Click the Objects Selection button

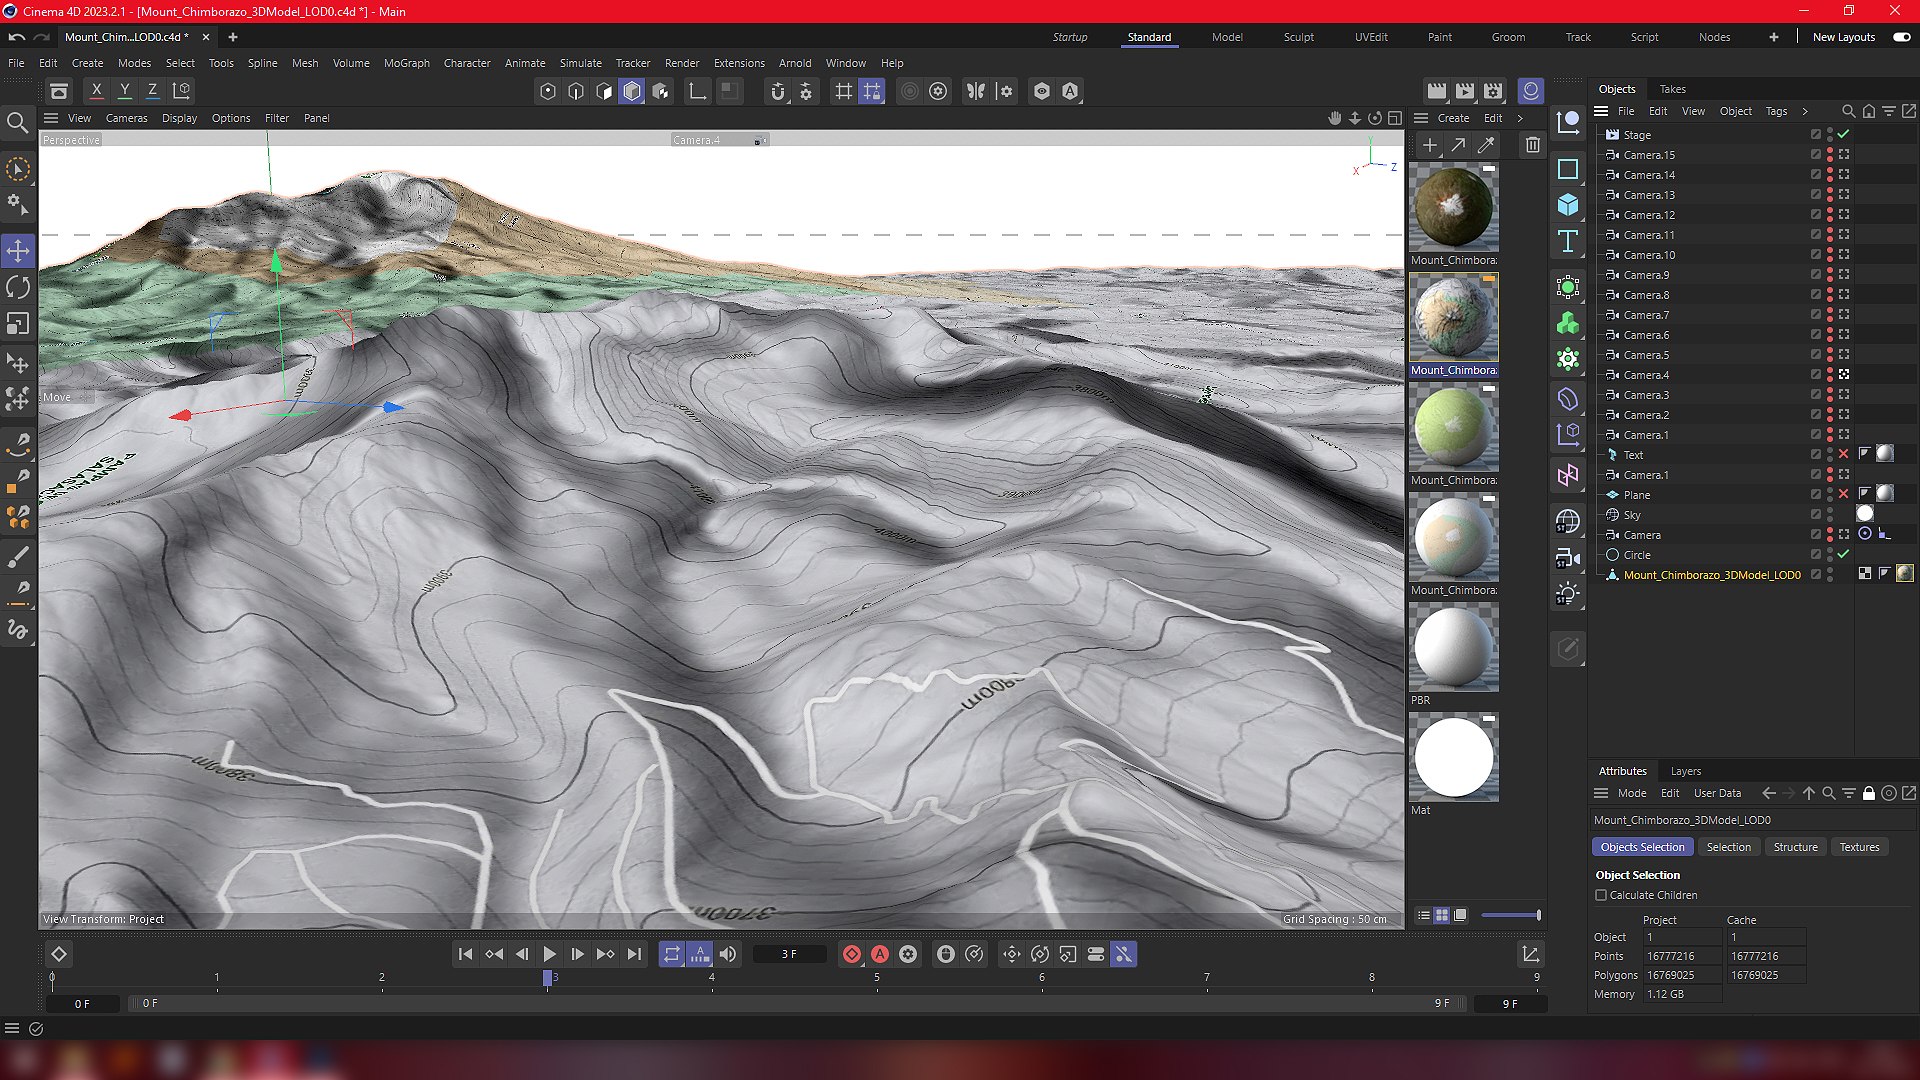pos(1642,847)
